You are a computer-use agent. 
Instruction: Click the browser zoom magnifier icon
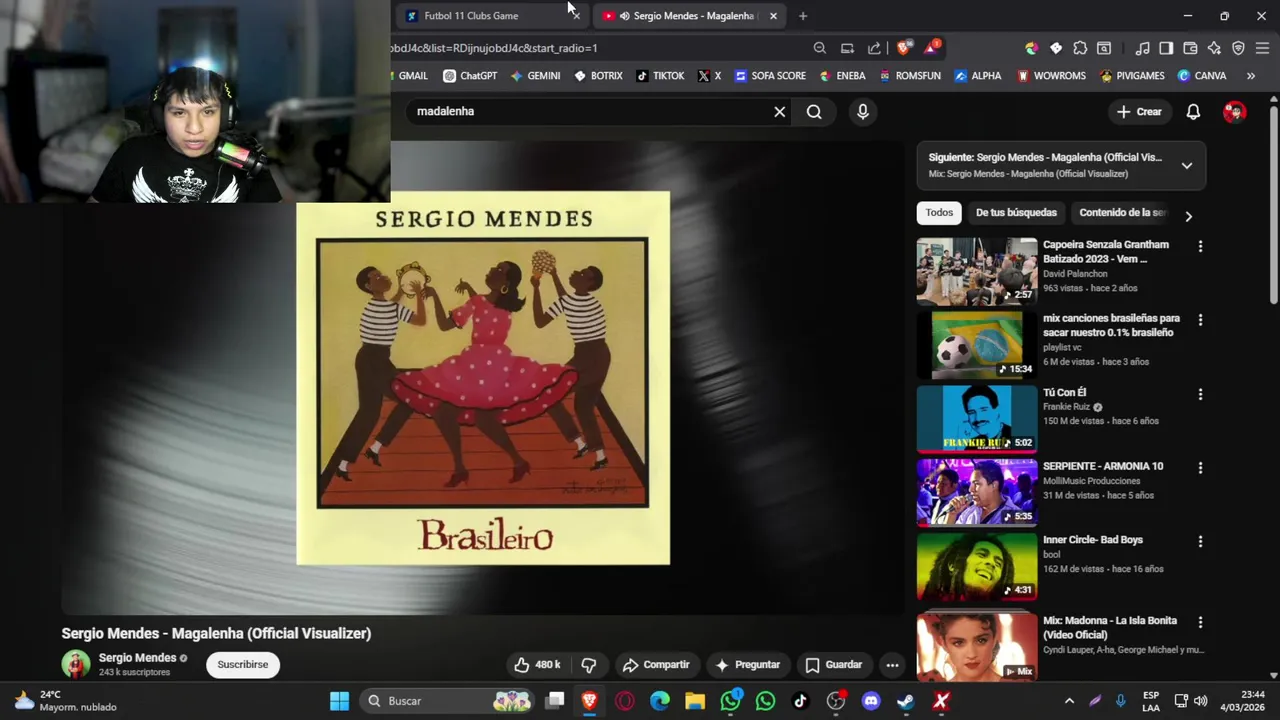click(x=820, y=48)
